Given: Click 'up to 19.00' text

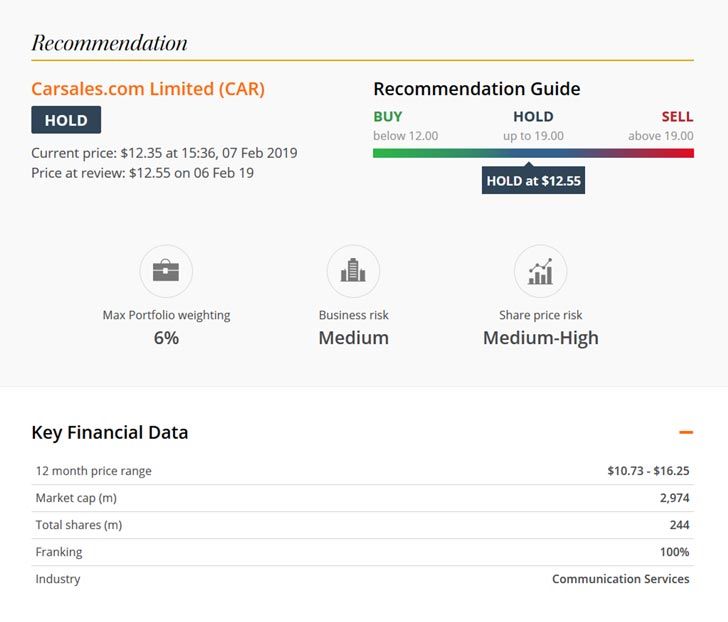Looking at the screenshot, I should [x=533, y=136].
